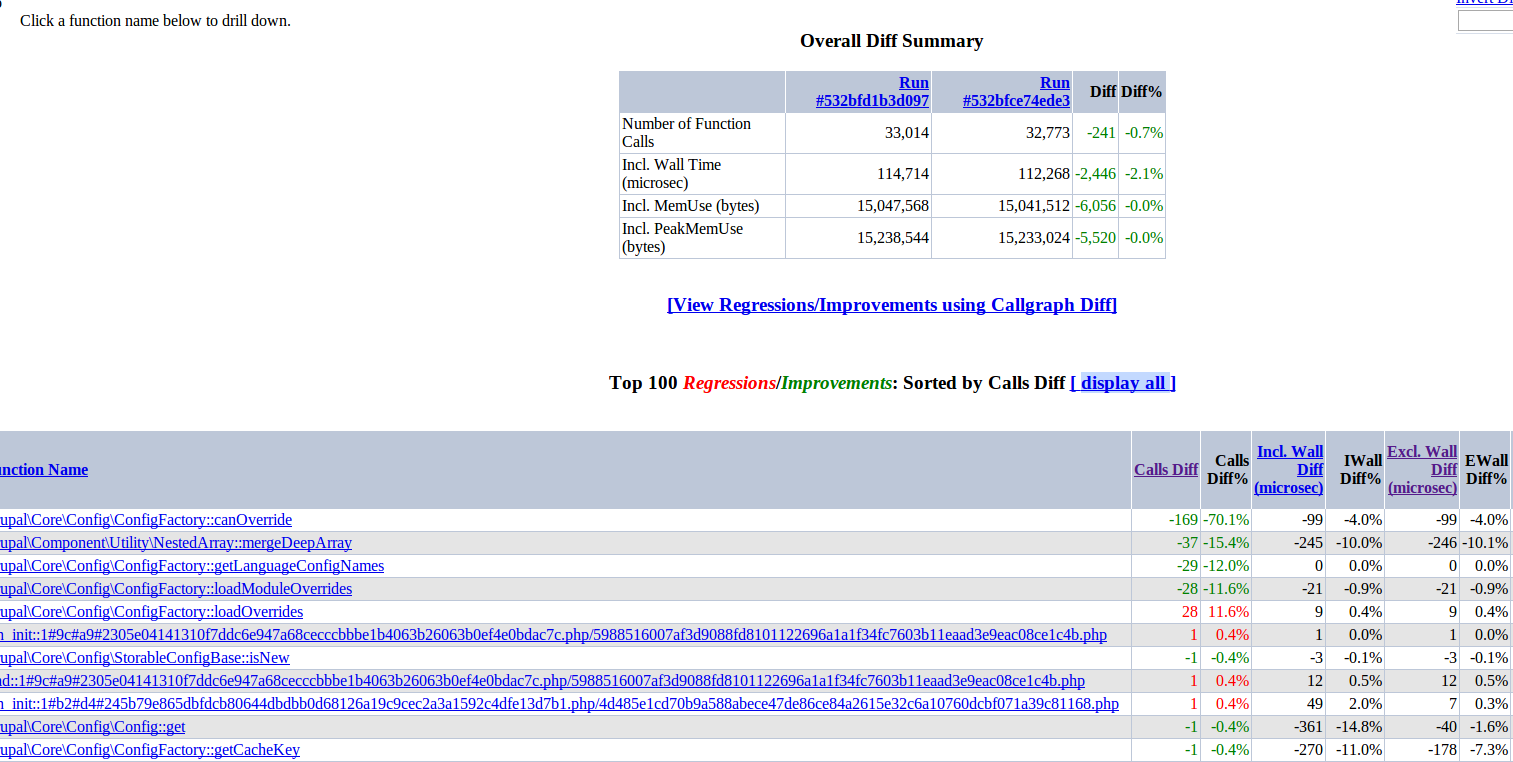Click the 33,014 function calls value

pyautogui.click(x=907, y=133)
